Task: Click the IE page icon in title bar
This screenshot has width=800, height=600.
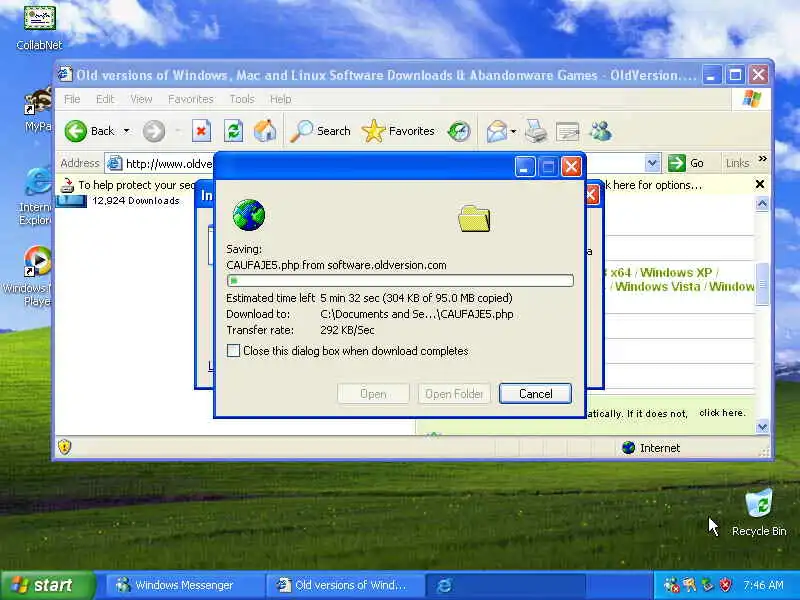Action: pos(64,74)
